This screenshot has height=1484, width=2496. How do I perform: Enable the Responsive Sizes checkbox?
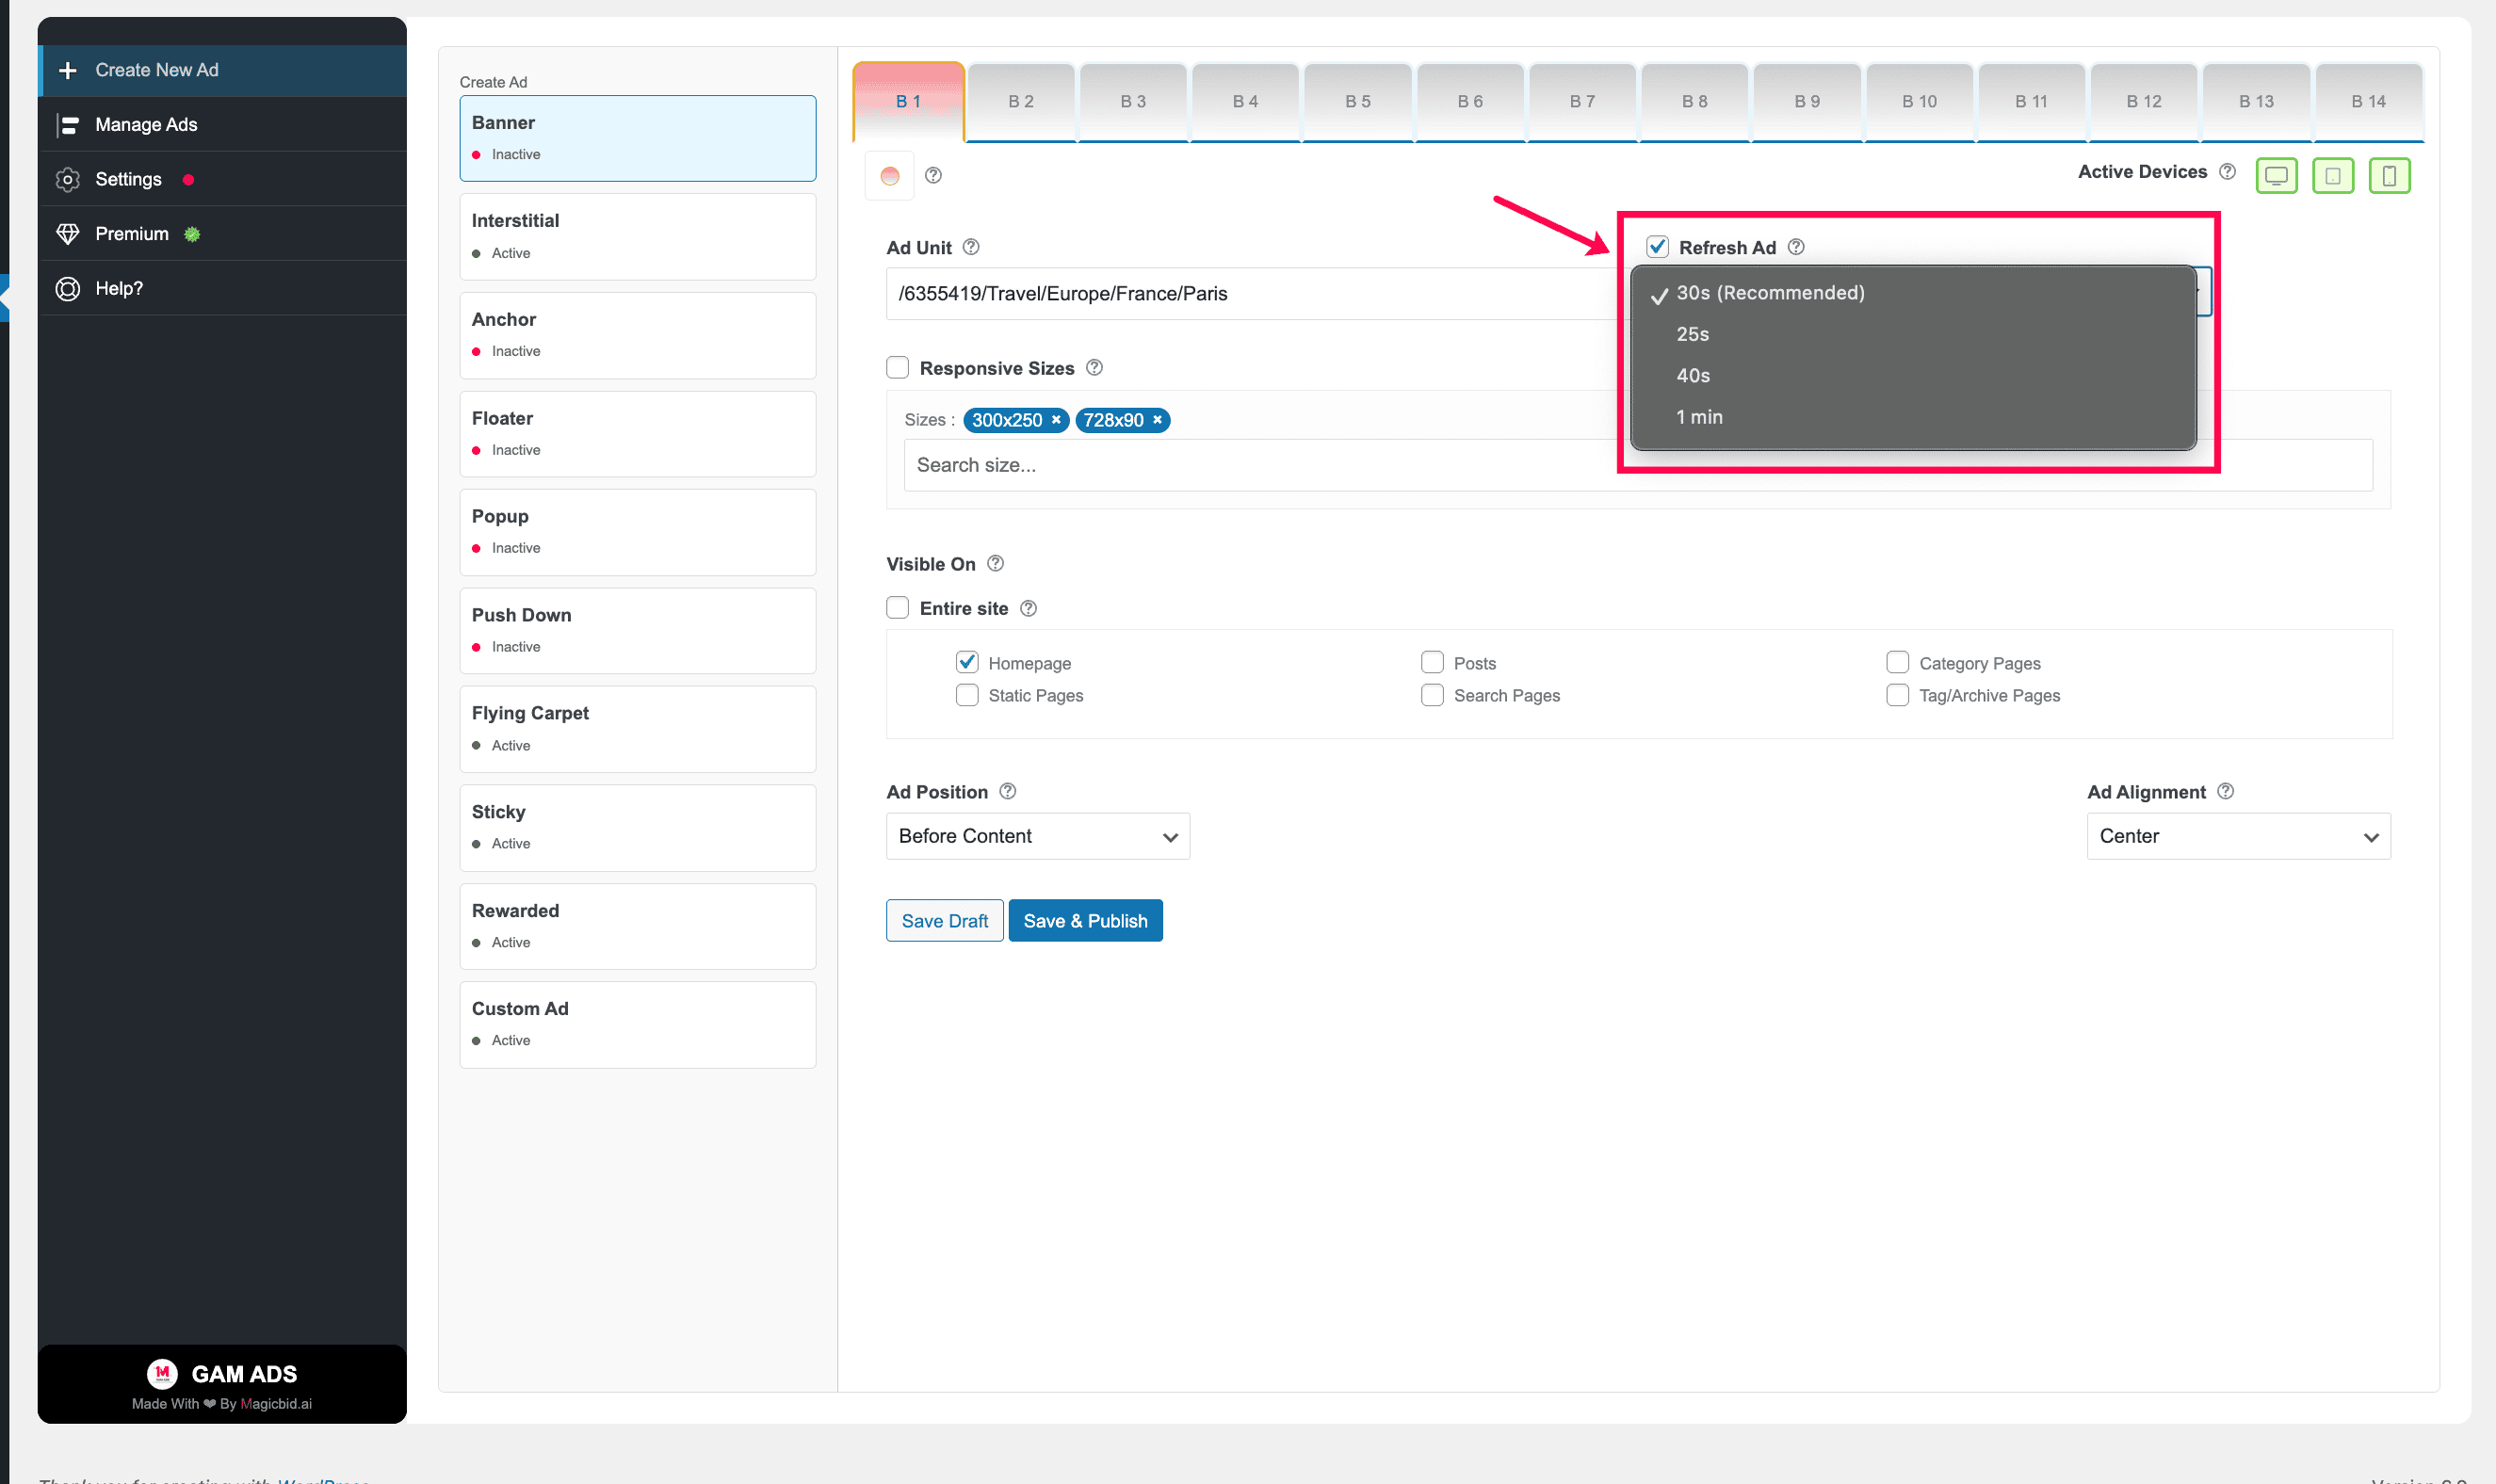898,368
